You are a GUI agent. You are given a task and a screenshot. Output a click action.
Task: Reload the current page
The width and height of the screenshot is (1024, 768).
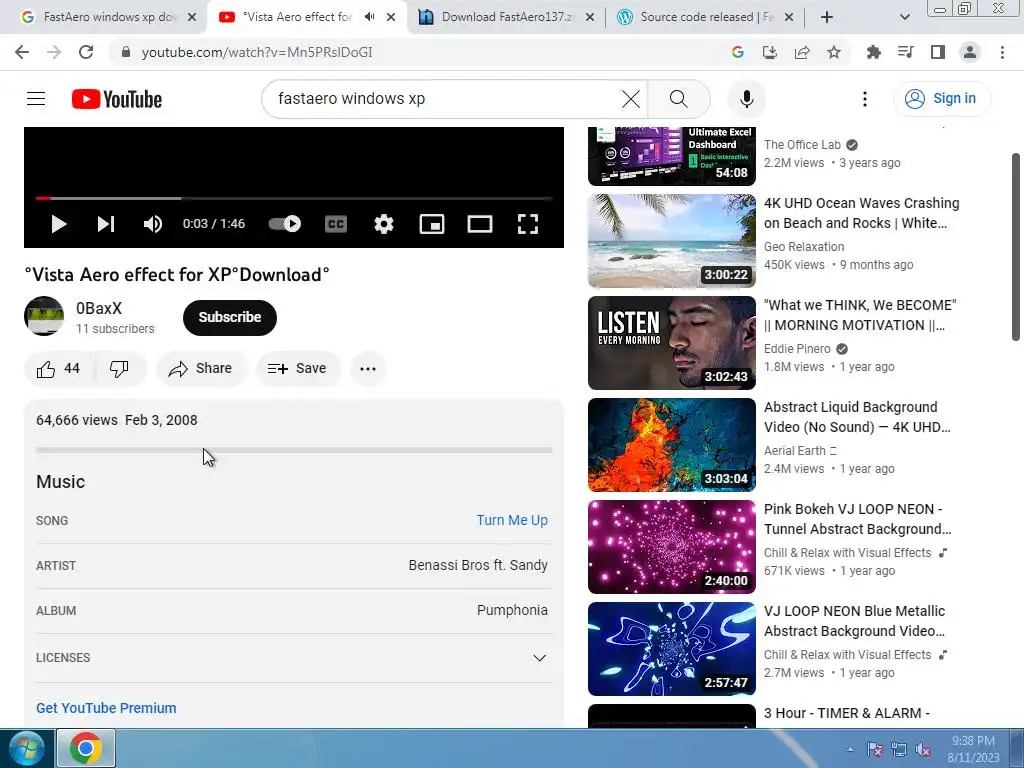click(x=86, y=52)
